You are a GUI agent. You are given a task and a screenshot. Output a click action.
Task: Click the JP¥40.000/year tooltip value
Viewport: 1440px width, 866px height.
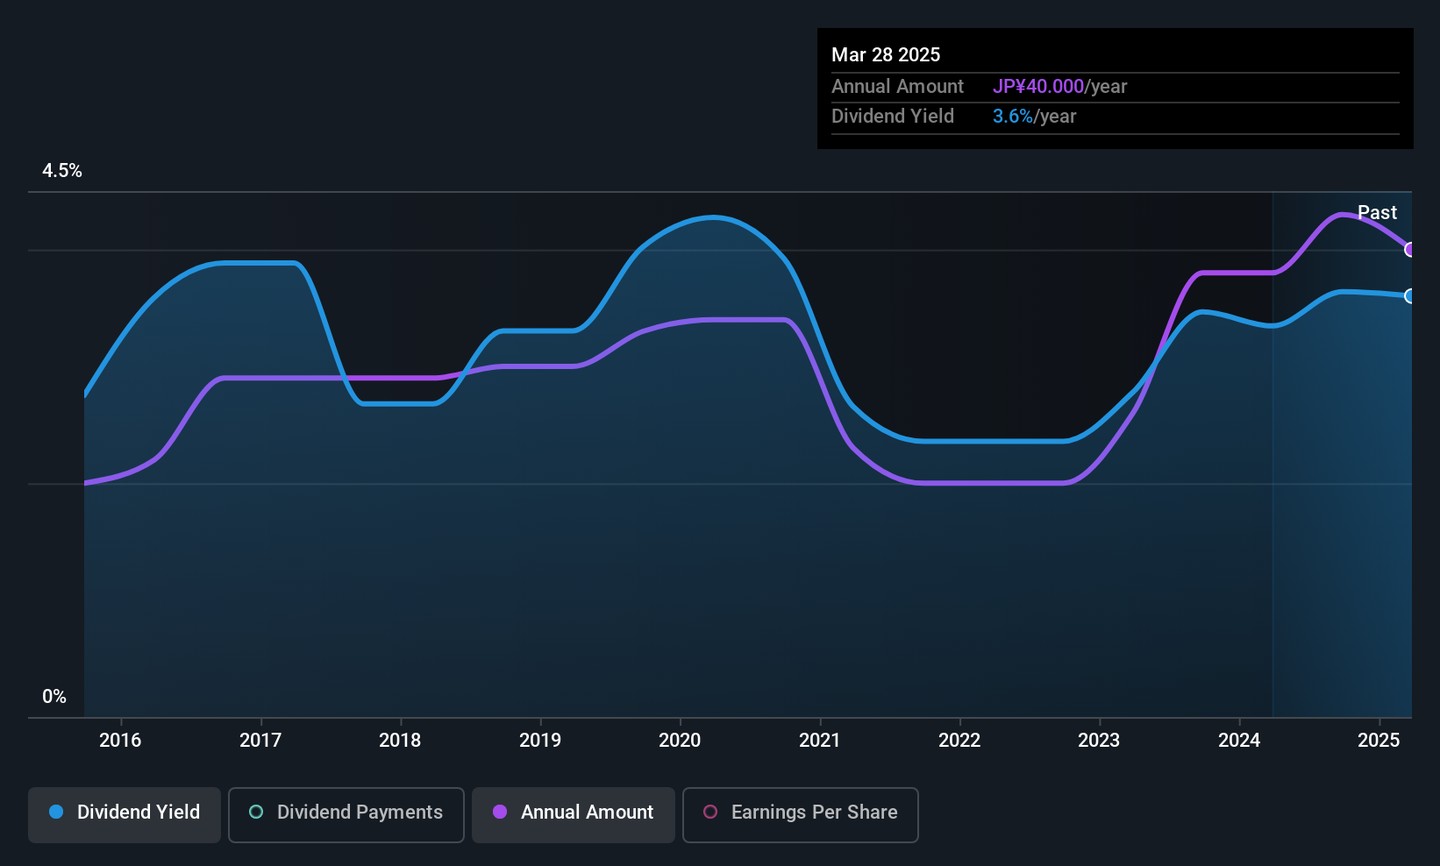click(1059, 87)
